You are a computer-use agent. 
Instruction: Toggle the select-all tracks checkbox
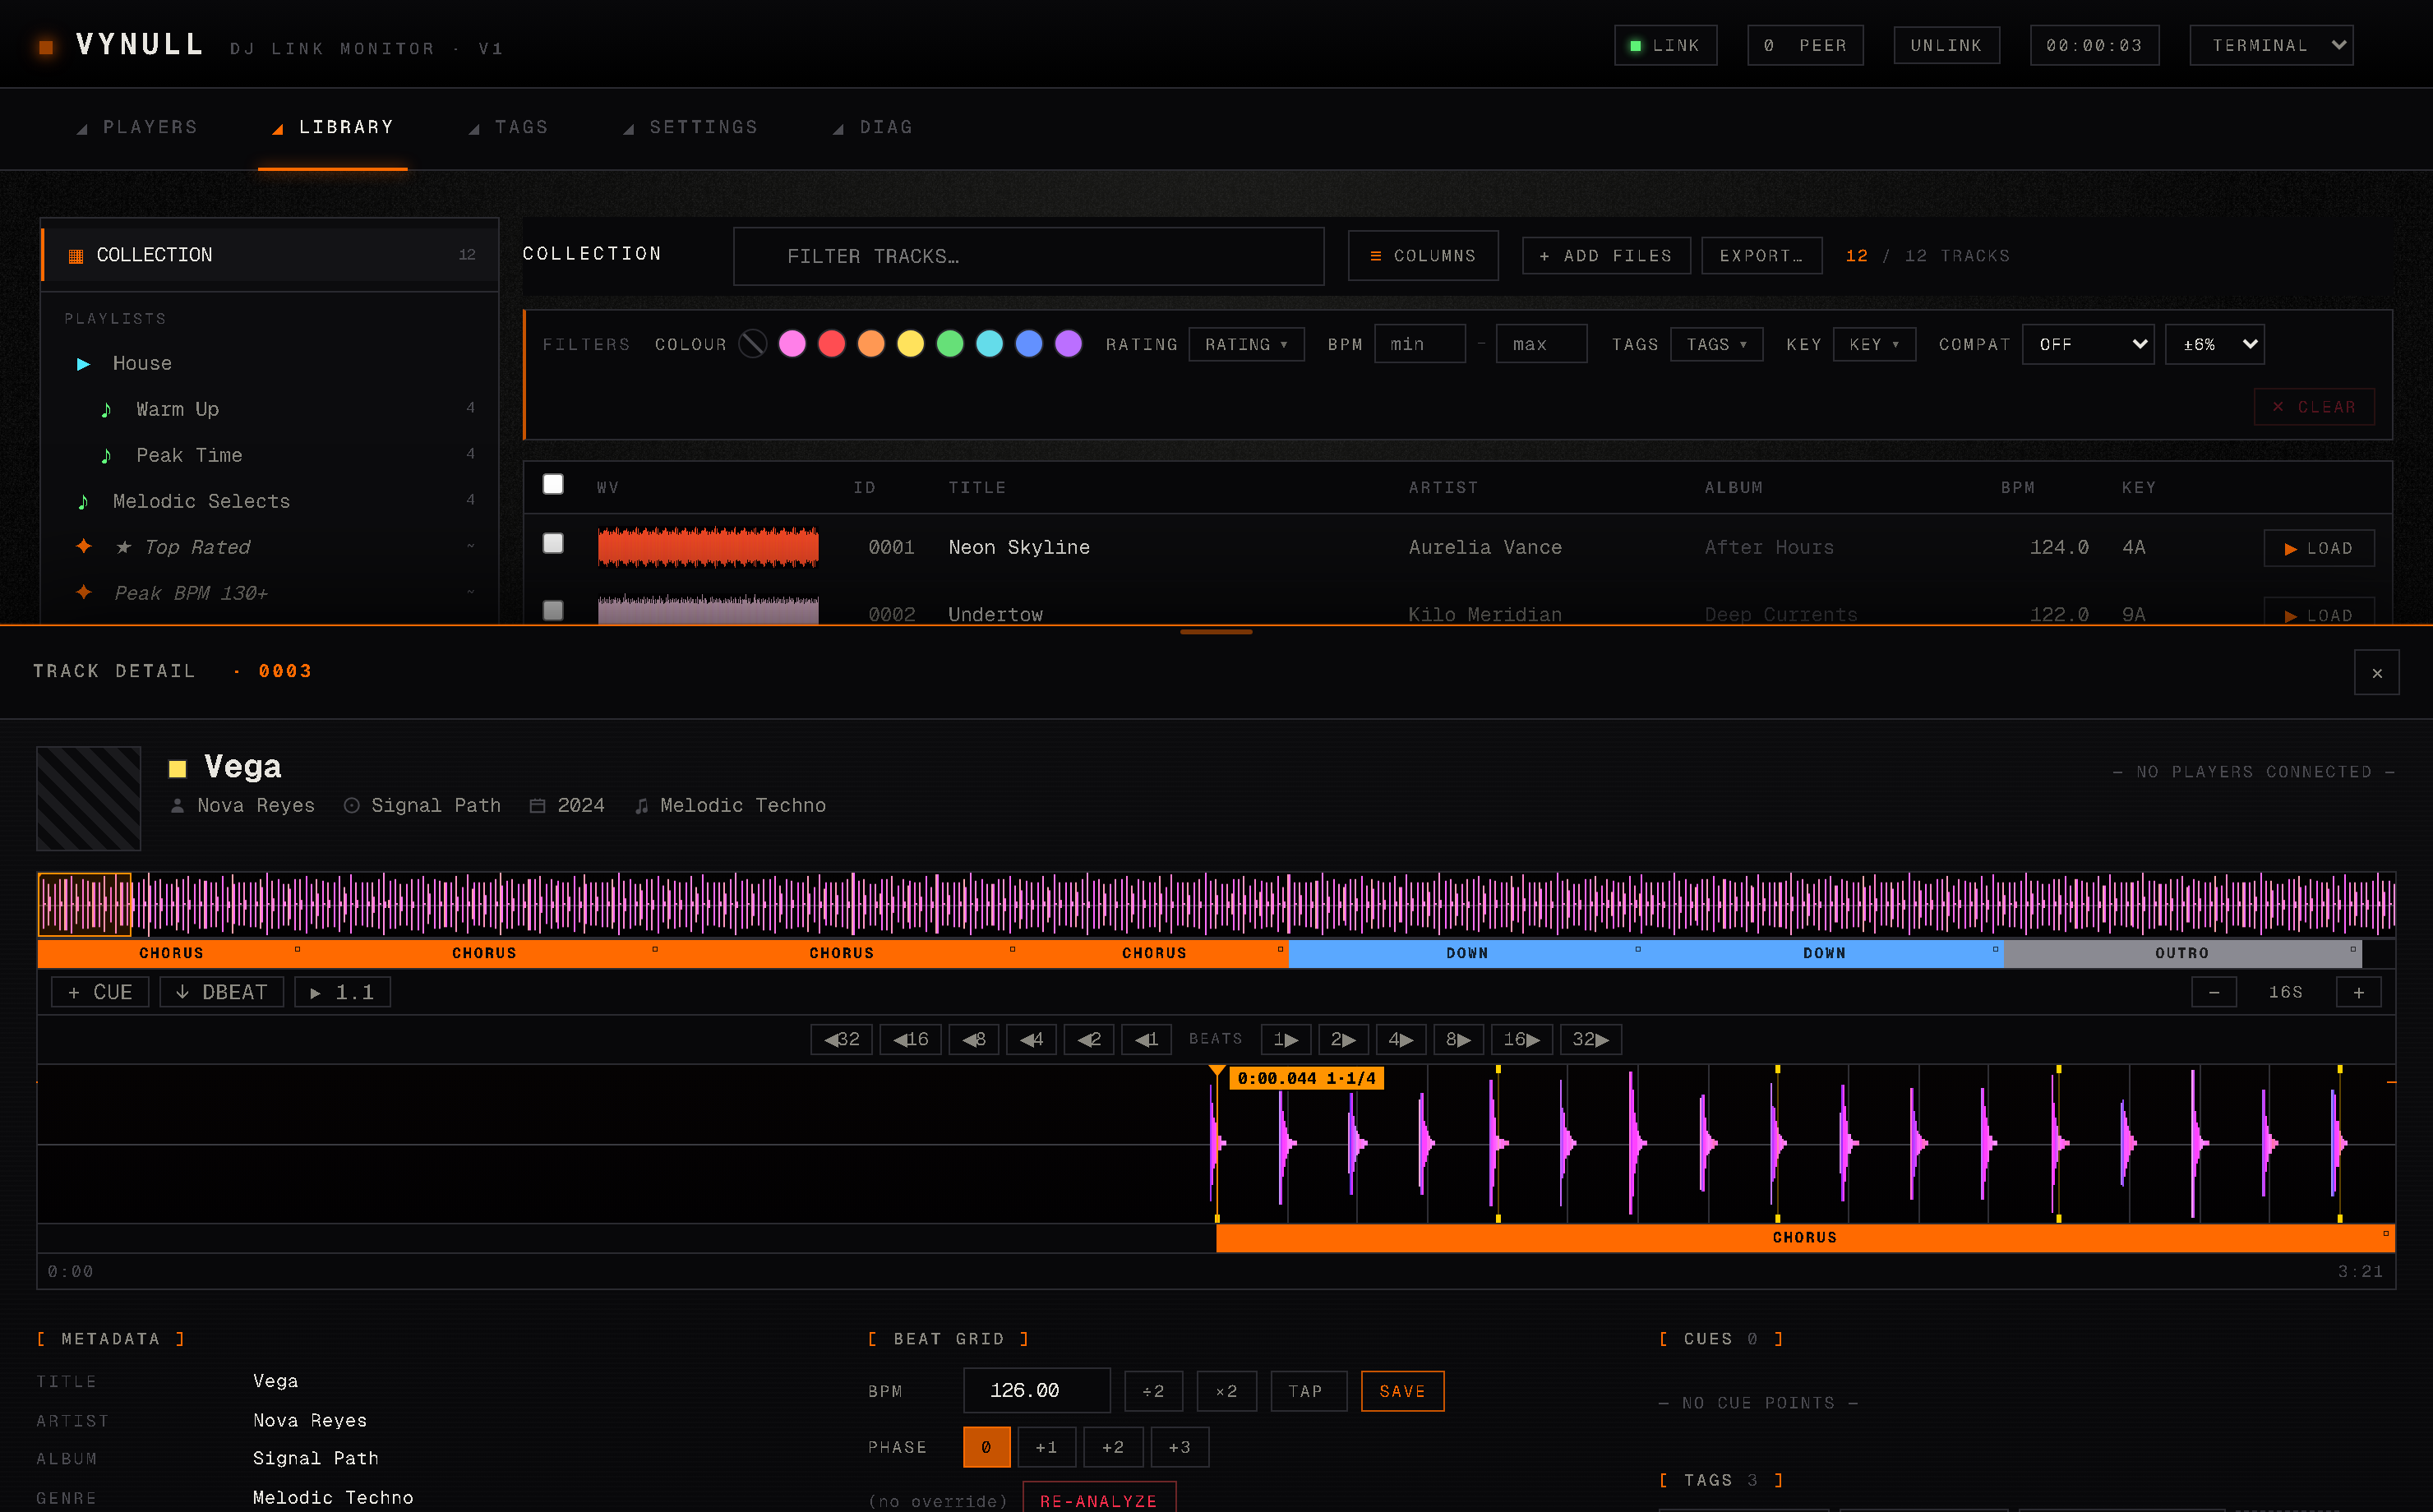553,484
